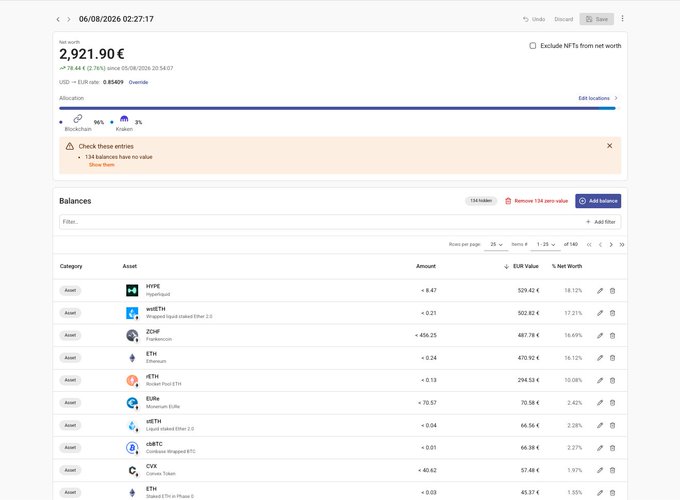Click the Discard button

(x=563, y=19)
